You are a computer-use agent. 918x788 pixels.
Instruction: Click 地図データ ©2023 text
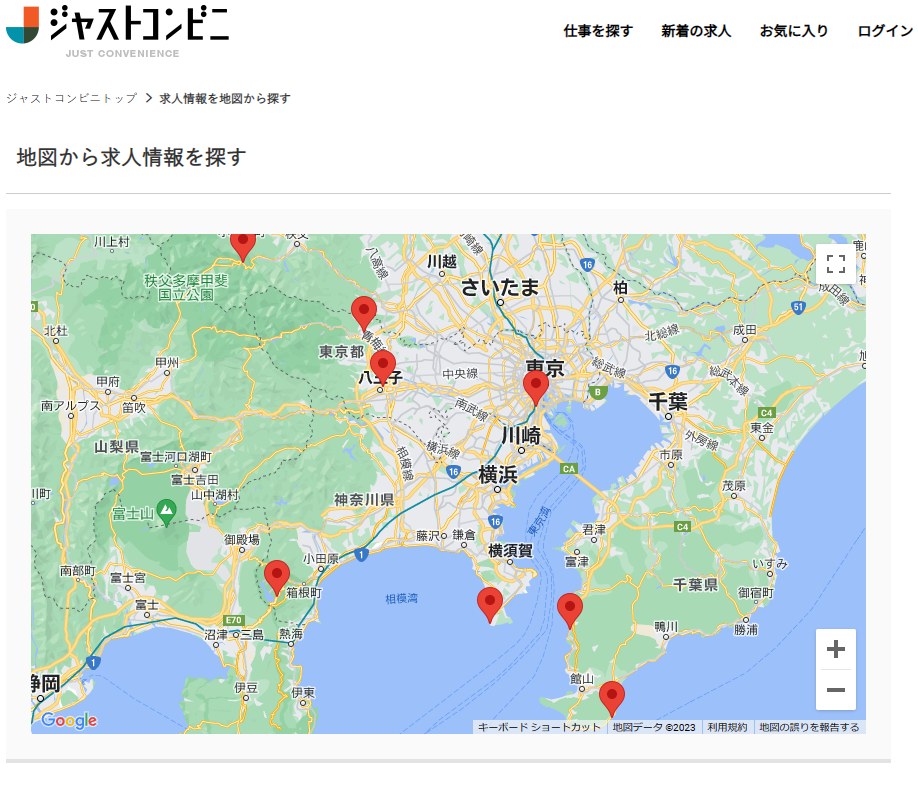pos(654,727)
